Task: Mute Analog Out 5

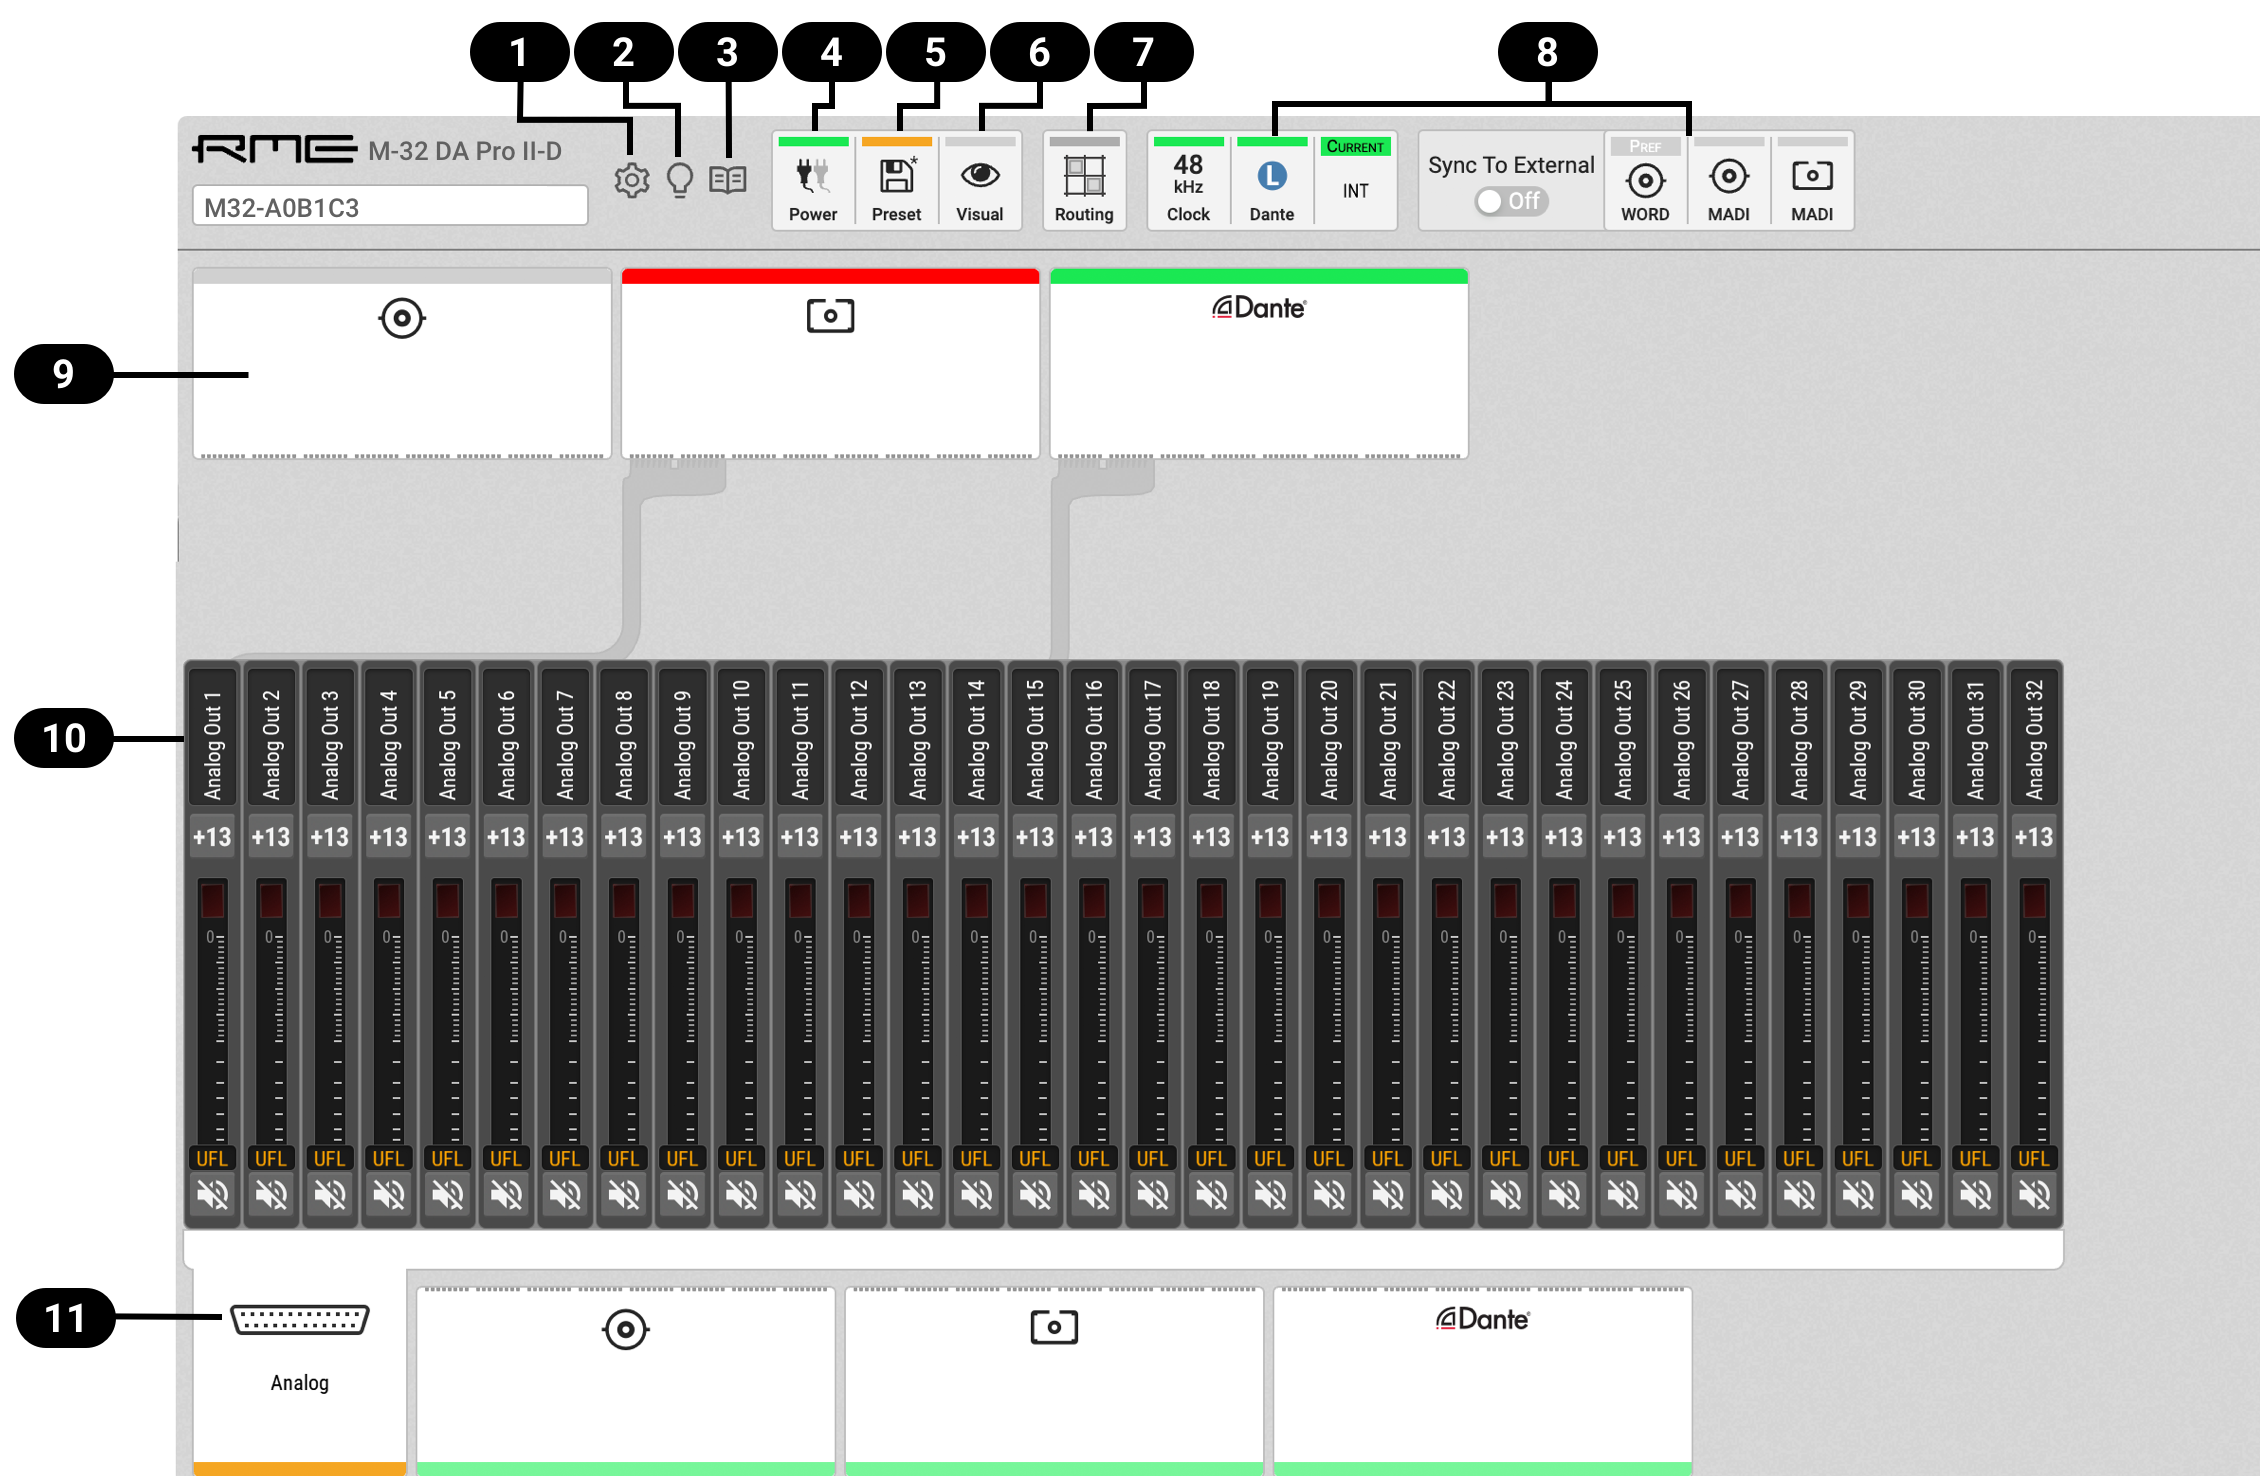Action: coord(447,1194)
